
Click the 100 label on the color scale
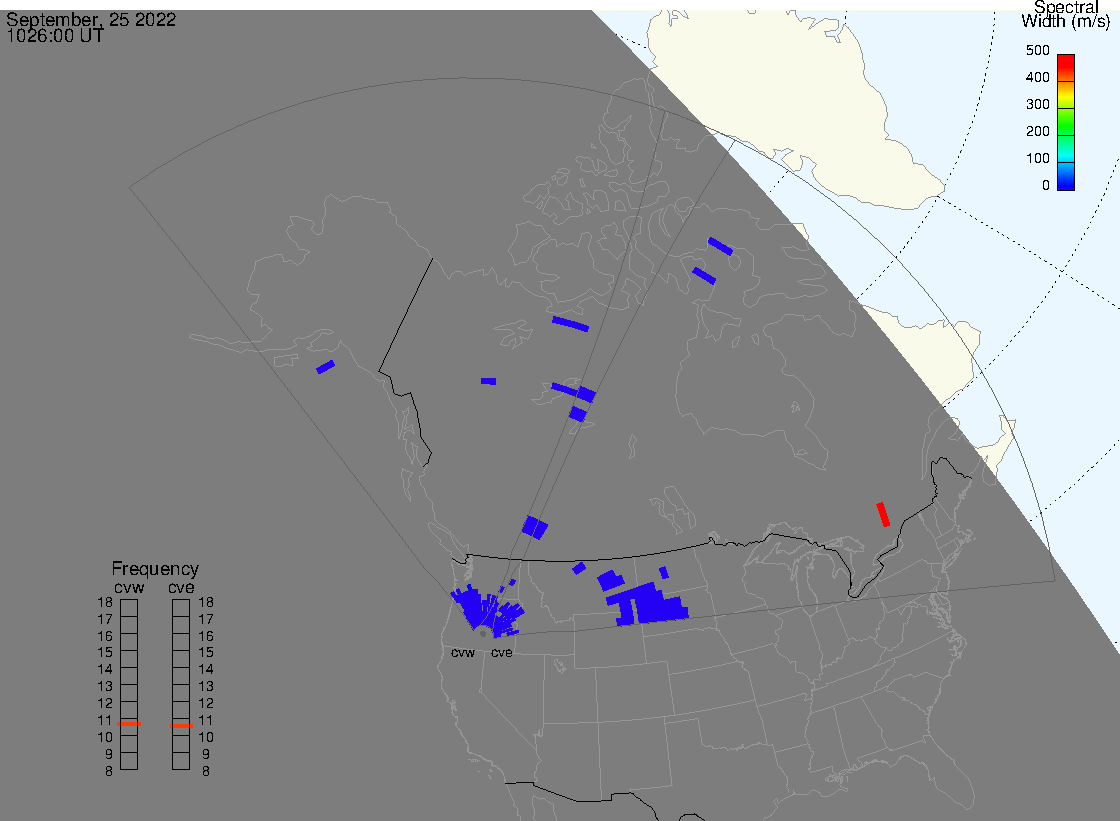point(1037,159)
